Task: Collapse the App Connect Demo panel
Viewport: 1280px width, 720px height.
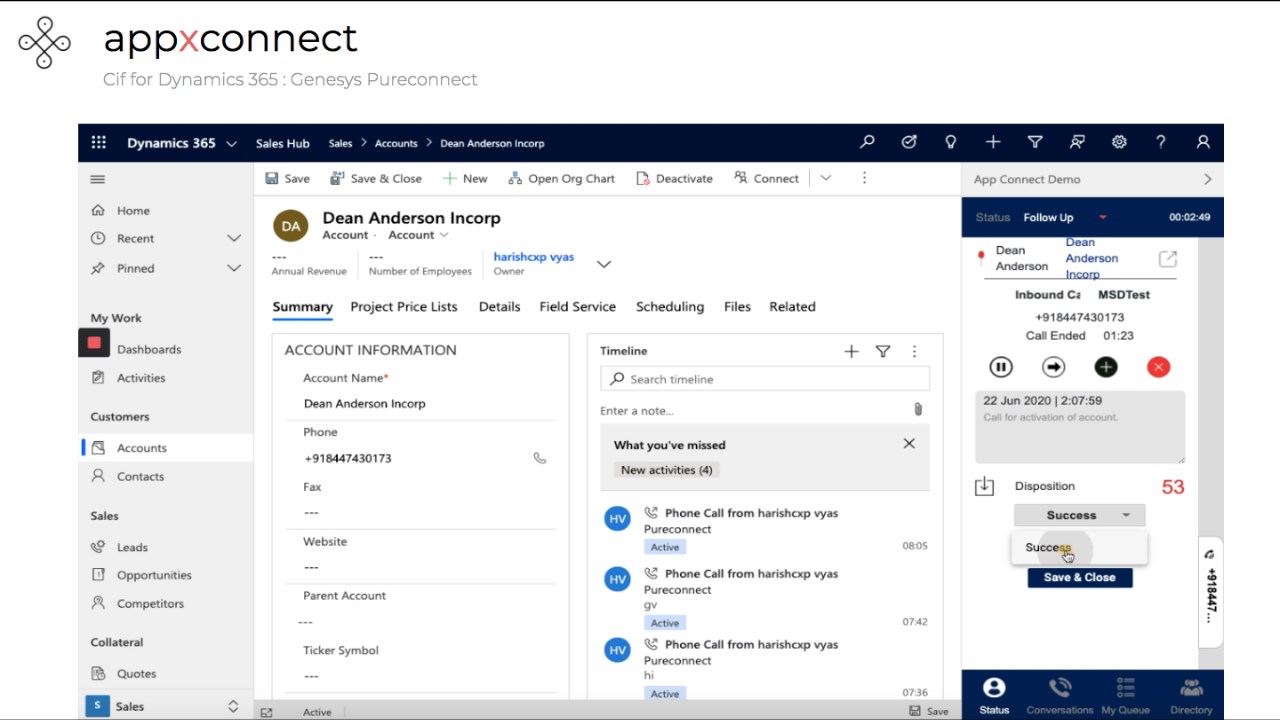Action: coord(1207,180)
